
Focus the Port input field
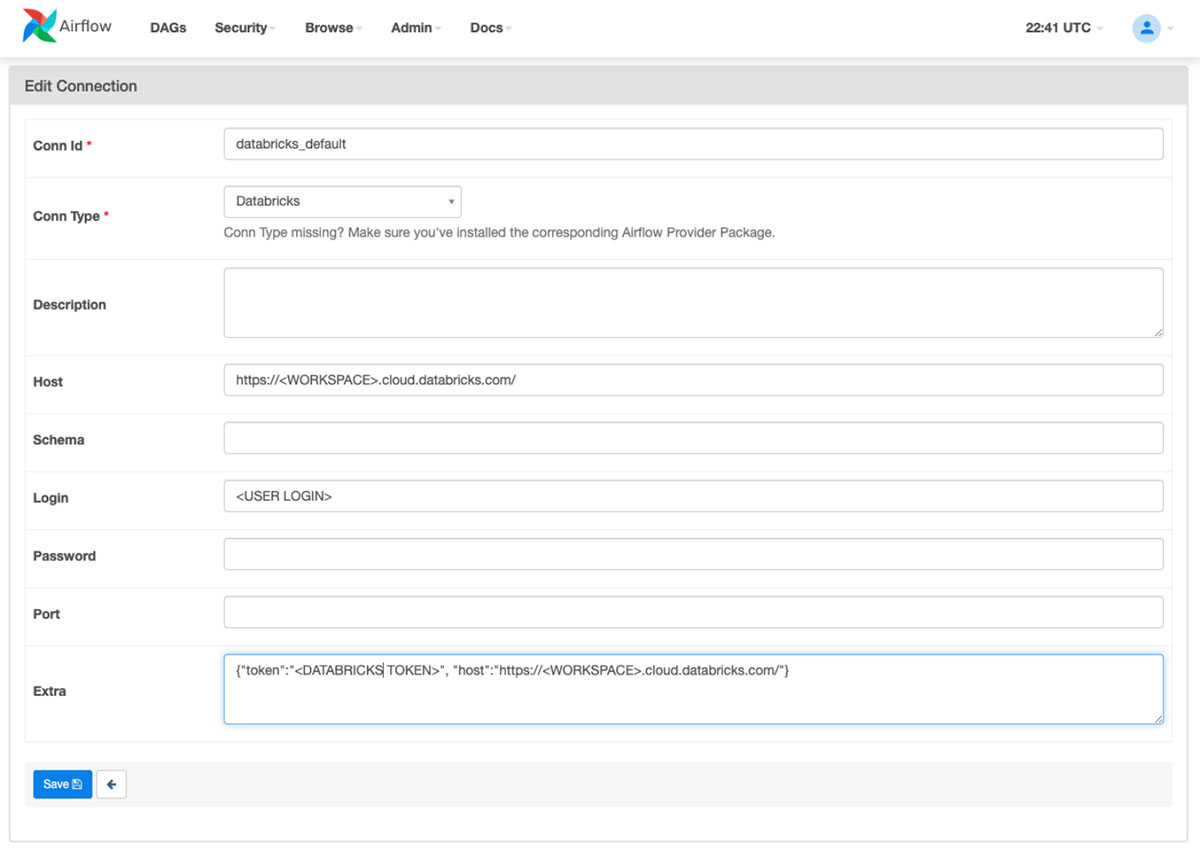693,611
